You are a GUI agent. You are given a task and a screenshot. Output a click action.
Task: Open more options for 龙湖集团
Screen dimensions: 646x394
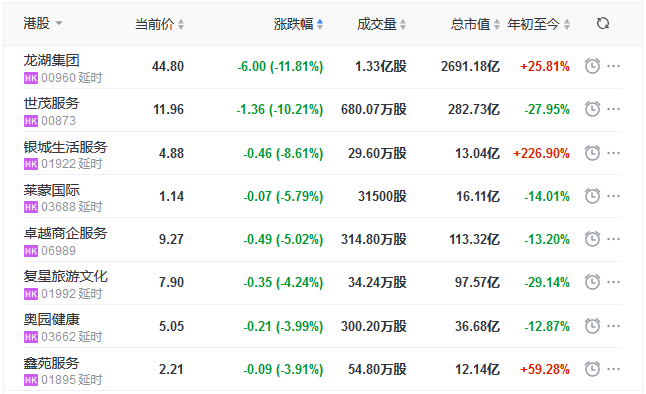[613, 66]
